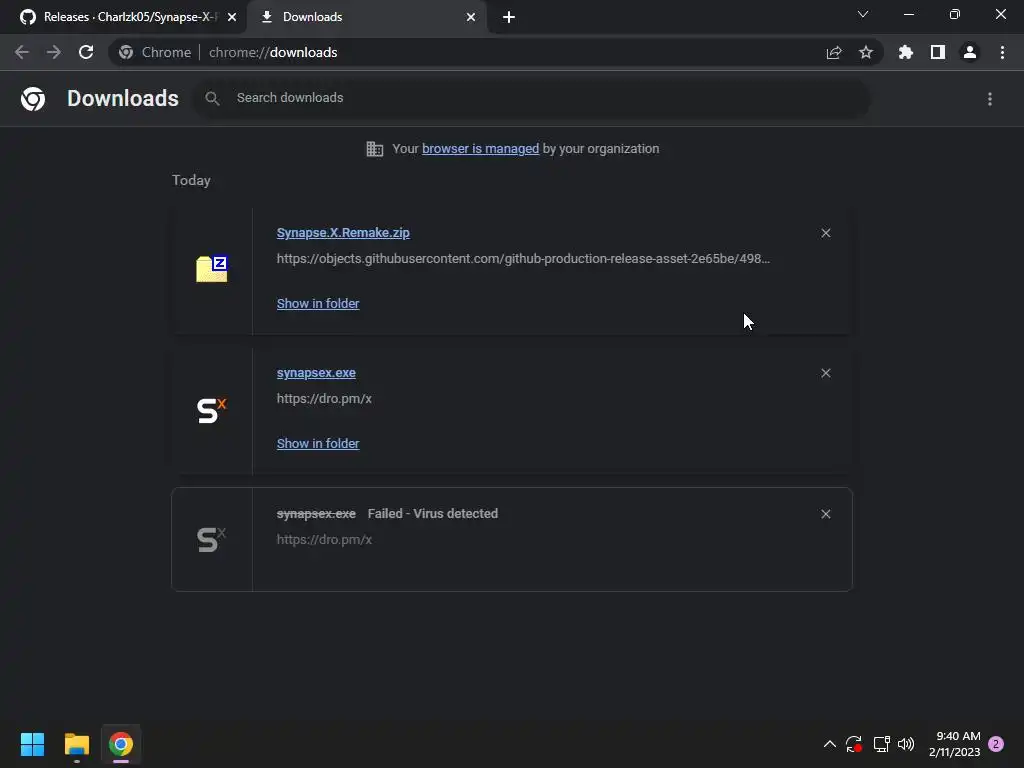Toggle the browser side panel
Screen dimensions: 1024x768
[938, 52]
